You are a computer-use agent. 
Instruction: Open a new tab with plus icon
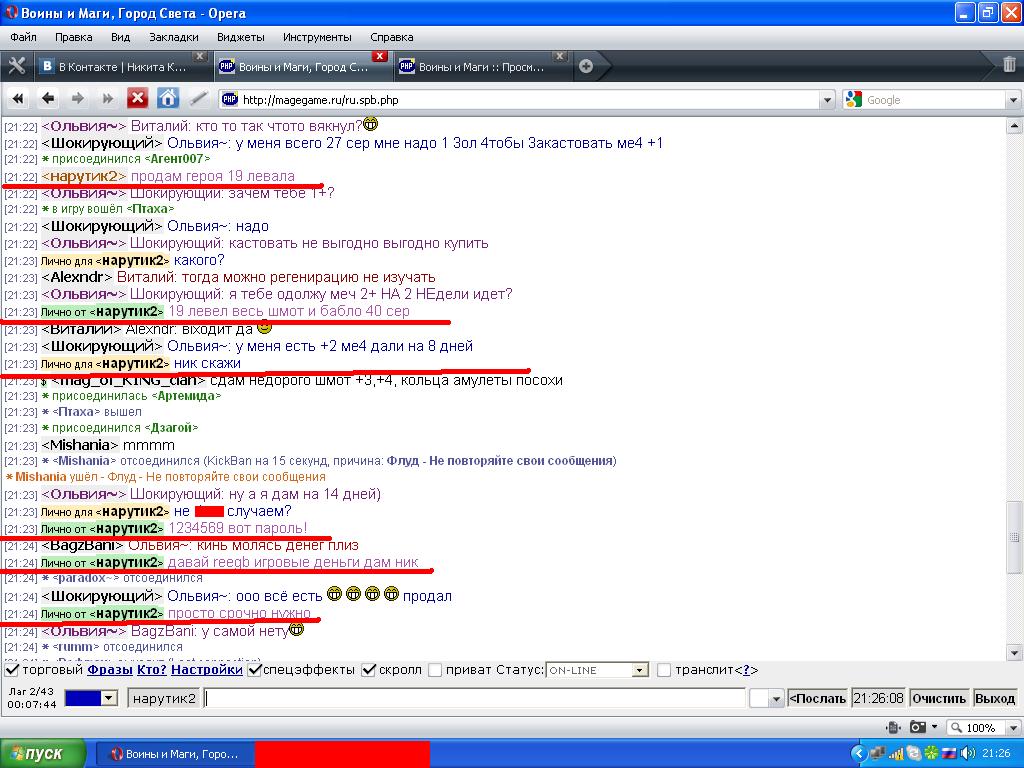tap(586, 67)
